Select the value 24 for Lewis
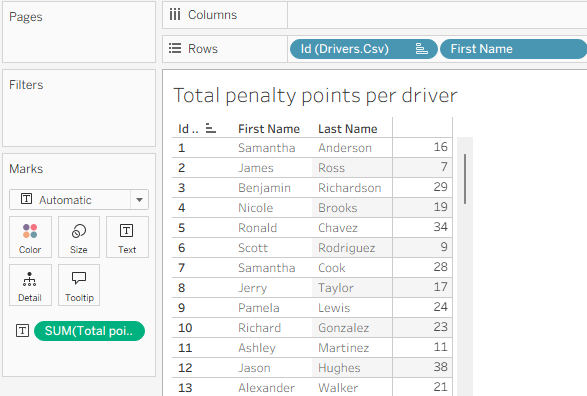 point(441,307)
